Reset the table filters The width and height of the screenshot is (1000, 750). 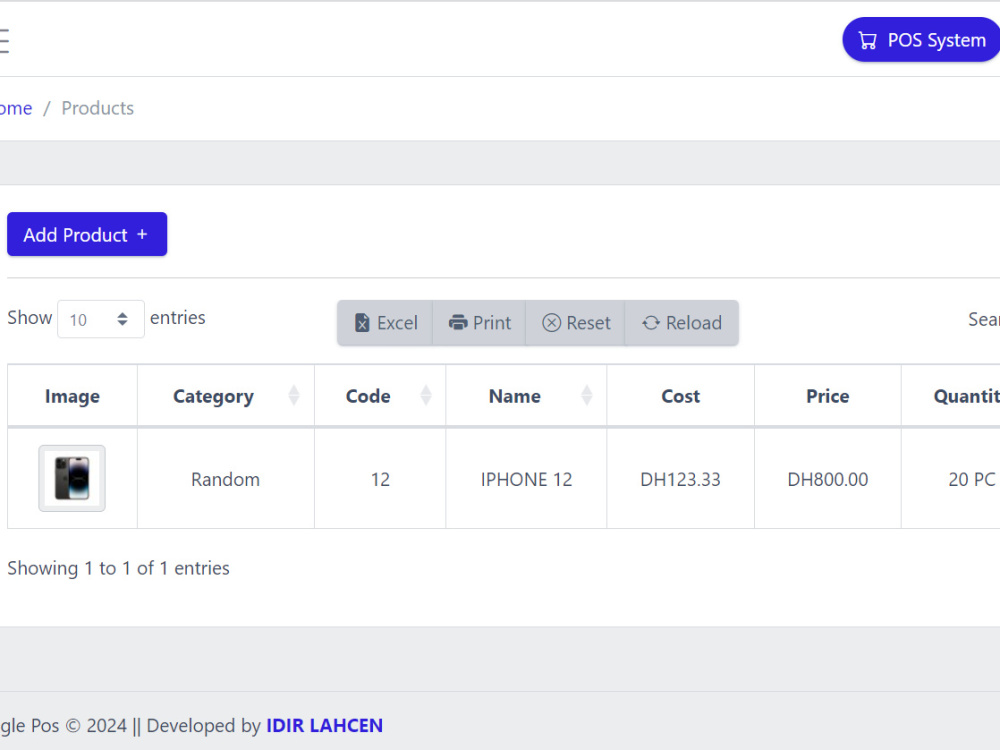point(576,323)
